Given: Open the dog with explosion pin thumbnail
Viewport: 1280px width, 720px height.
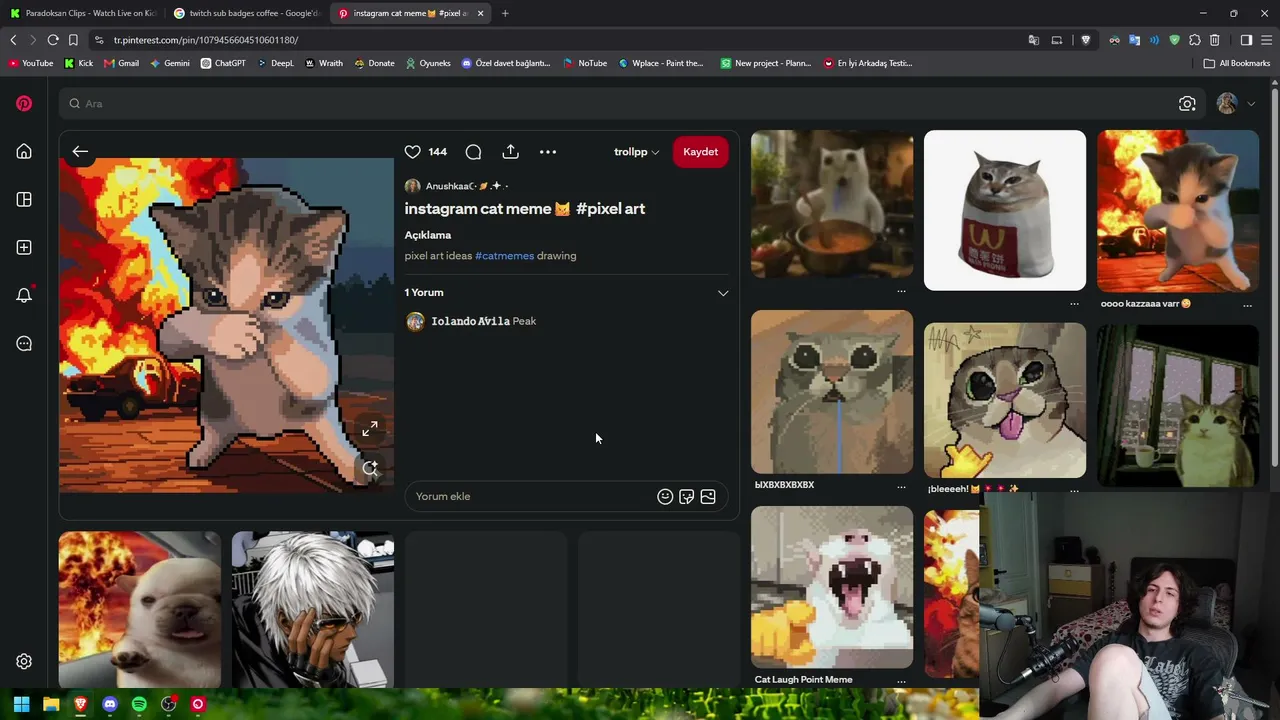Looking at the screenshot, I should (140, 609).
